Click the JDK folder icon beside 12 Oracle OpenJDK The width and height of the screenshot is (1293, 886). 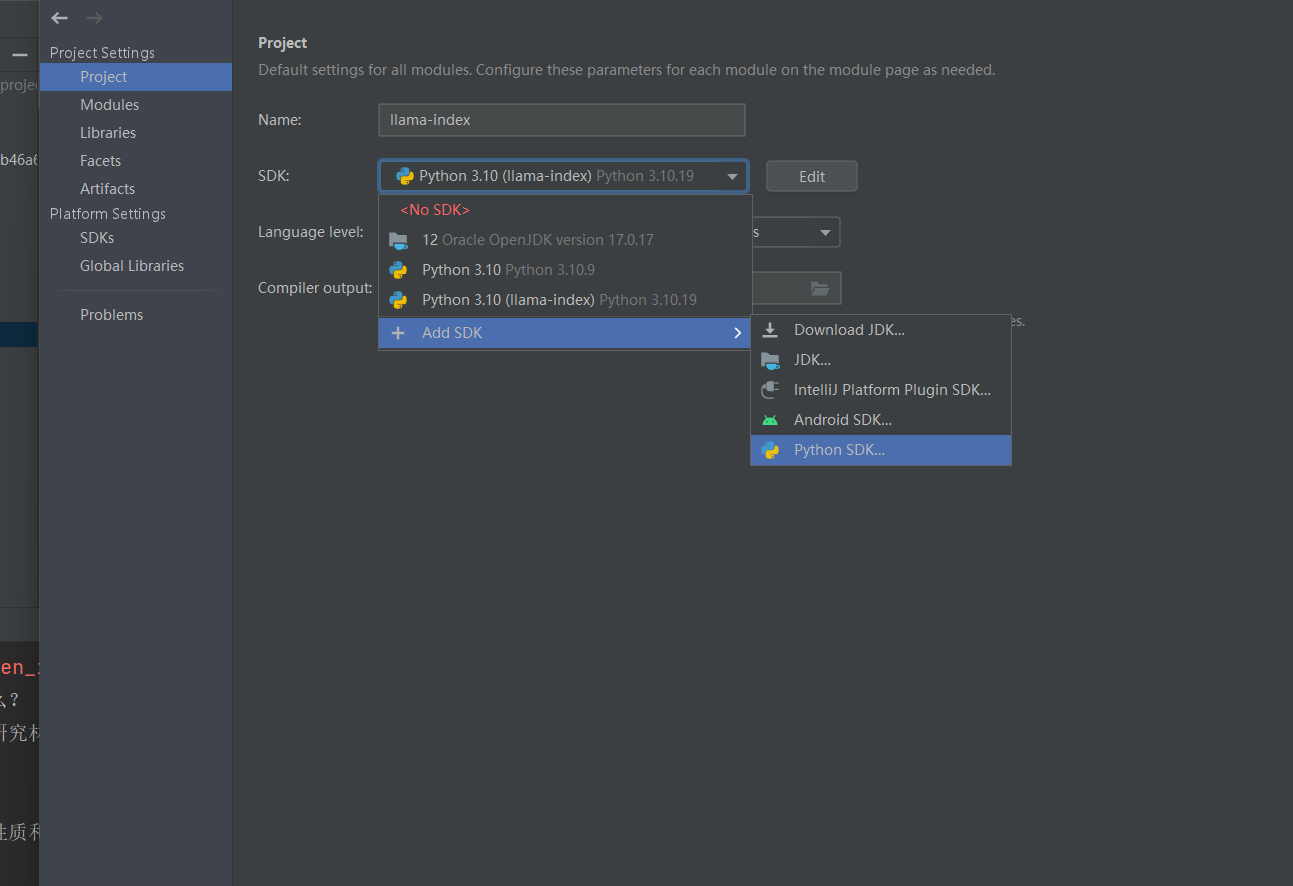[398, 240]
